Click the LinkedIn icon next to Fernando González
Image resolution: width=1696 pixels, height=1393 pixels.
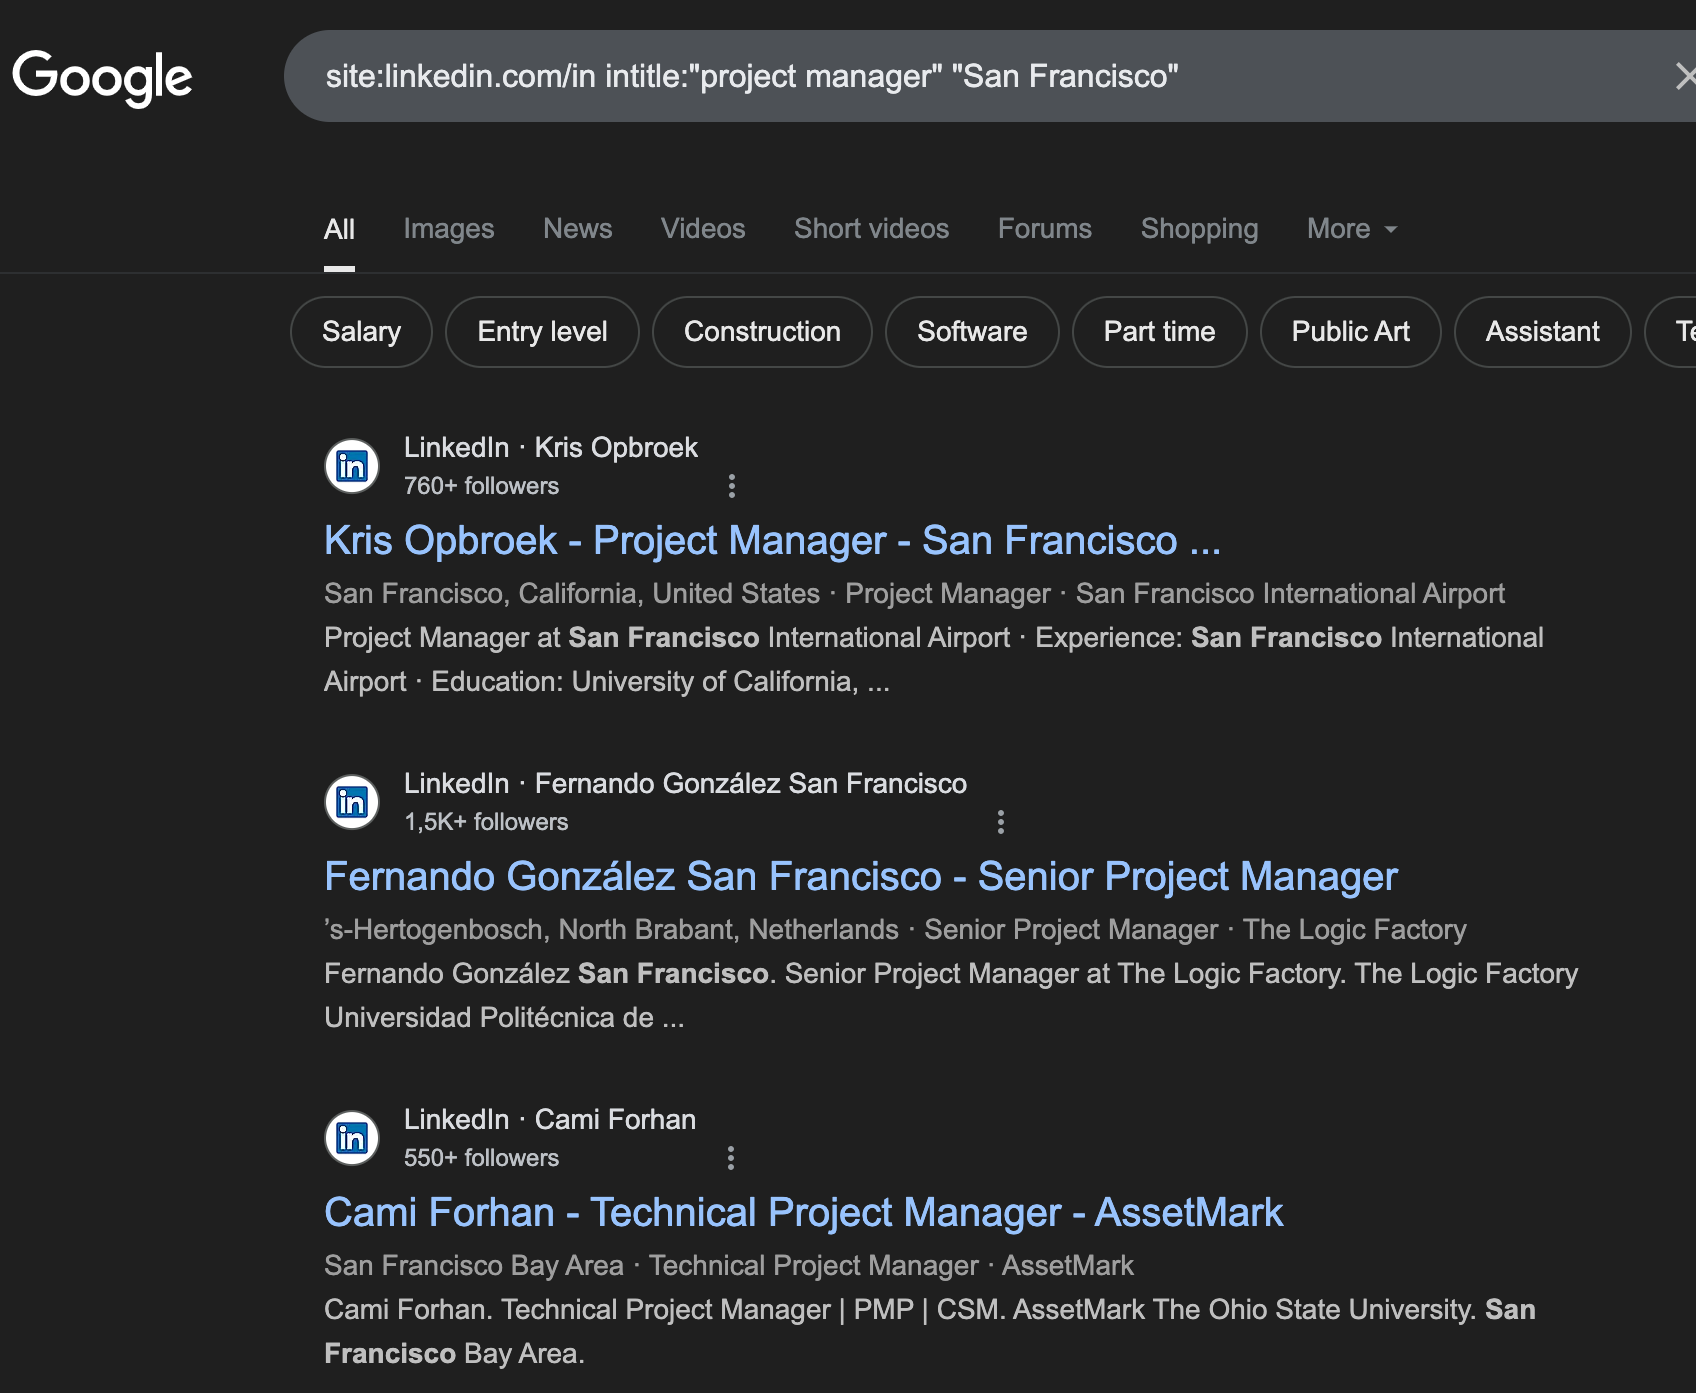coord(351,801)
